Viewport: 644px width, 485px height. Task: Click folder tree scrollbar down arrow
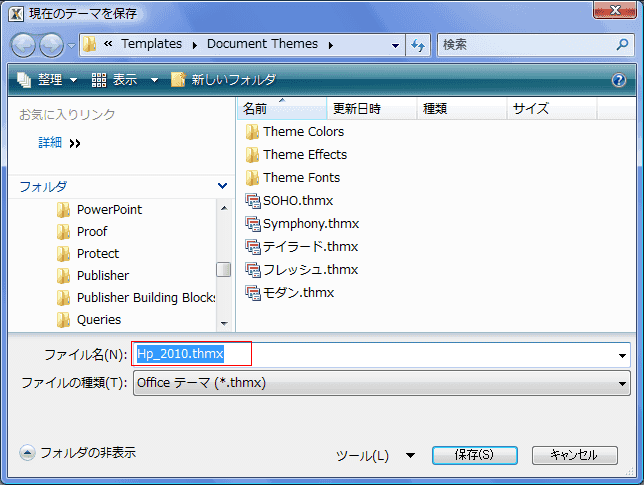point(224,324)
